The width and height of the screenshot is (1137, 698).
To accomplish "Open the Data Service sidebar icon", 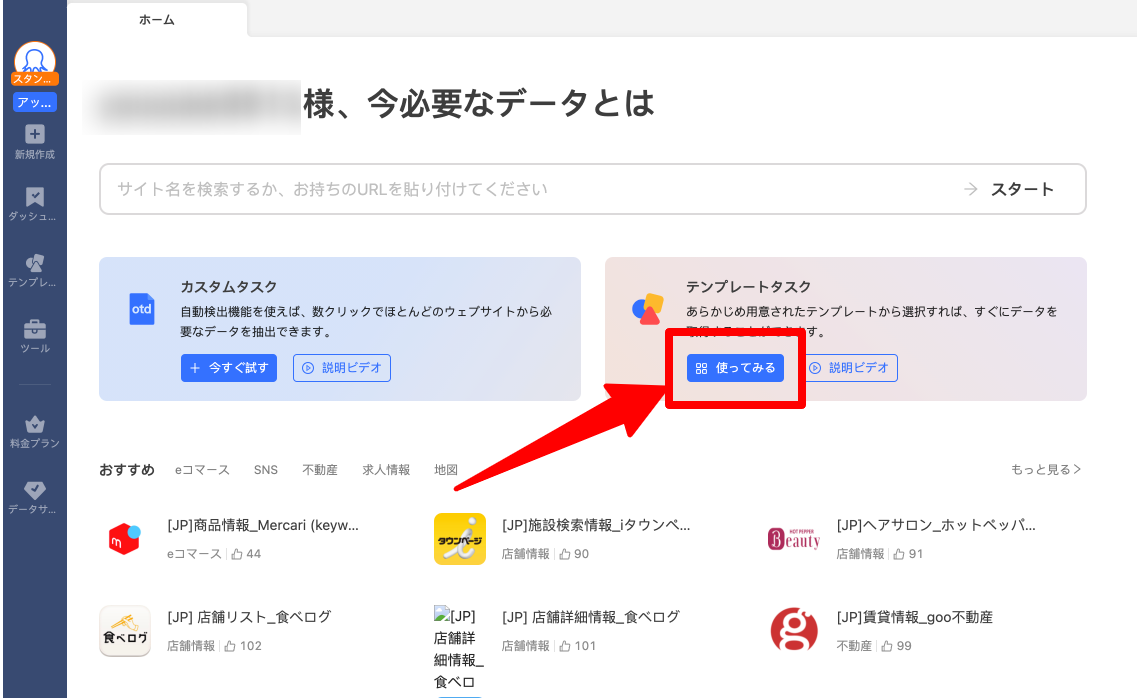I will (x=34, y=497).
